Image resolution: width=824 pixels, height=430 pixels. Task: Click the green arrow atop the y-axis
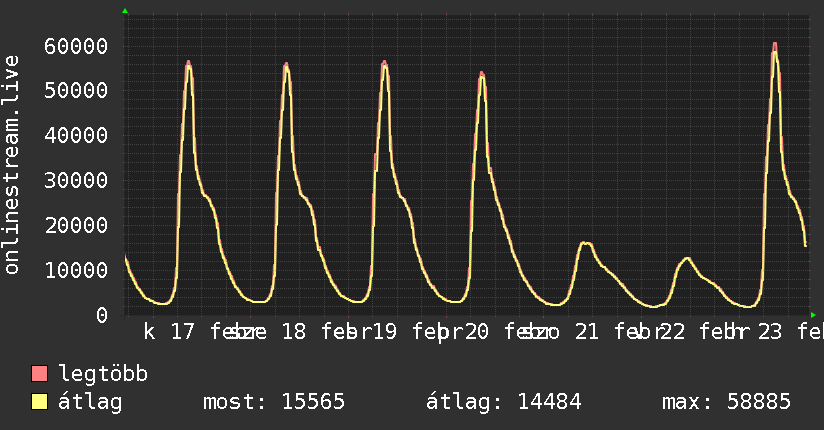tap(125, 11)
